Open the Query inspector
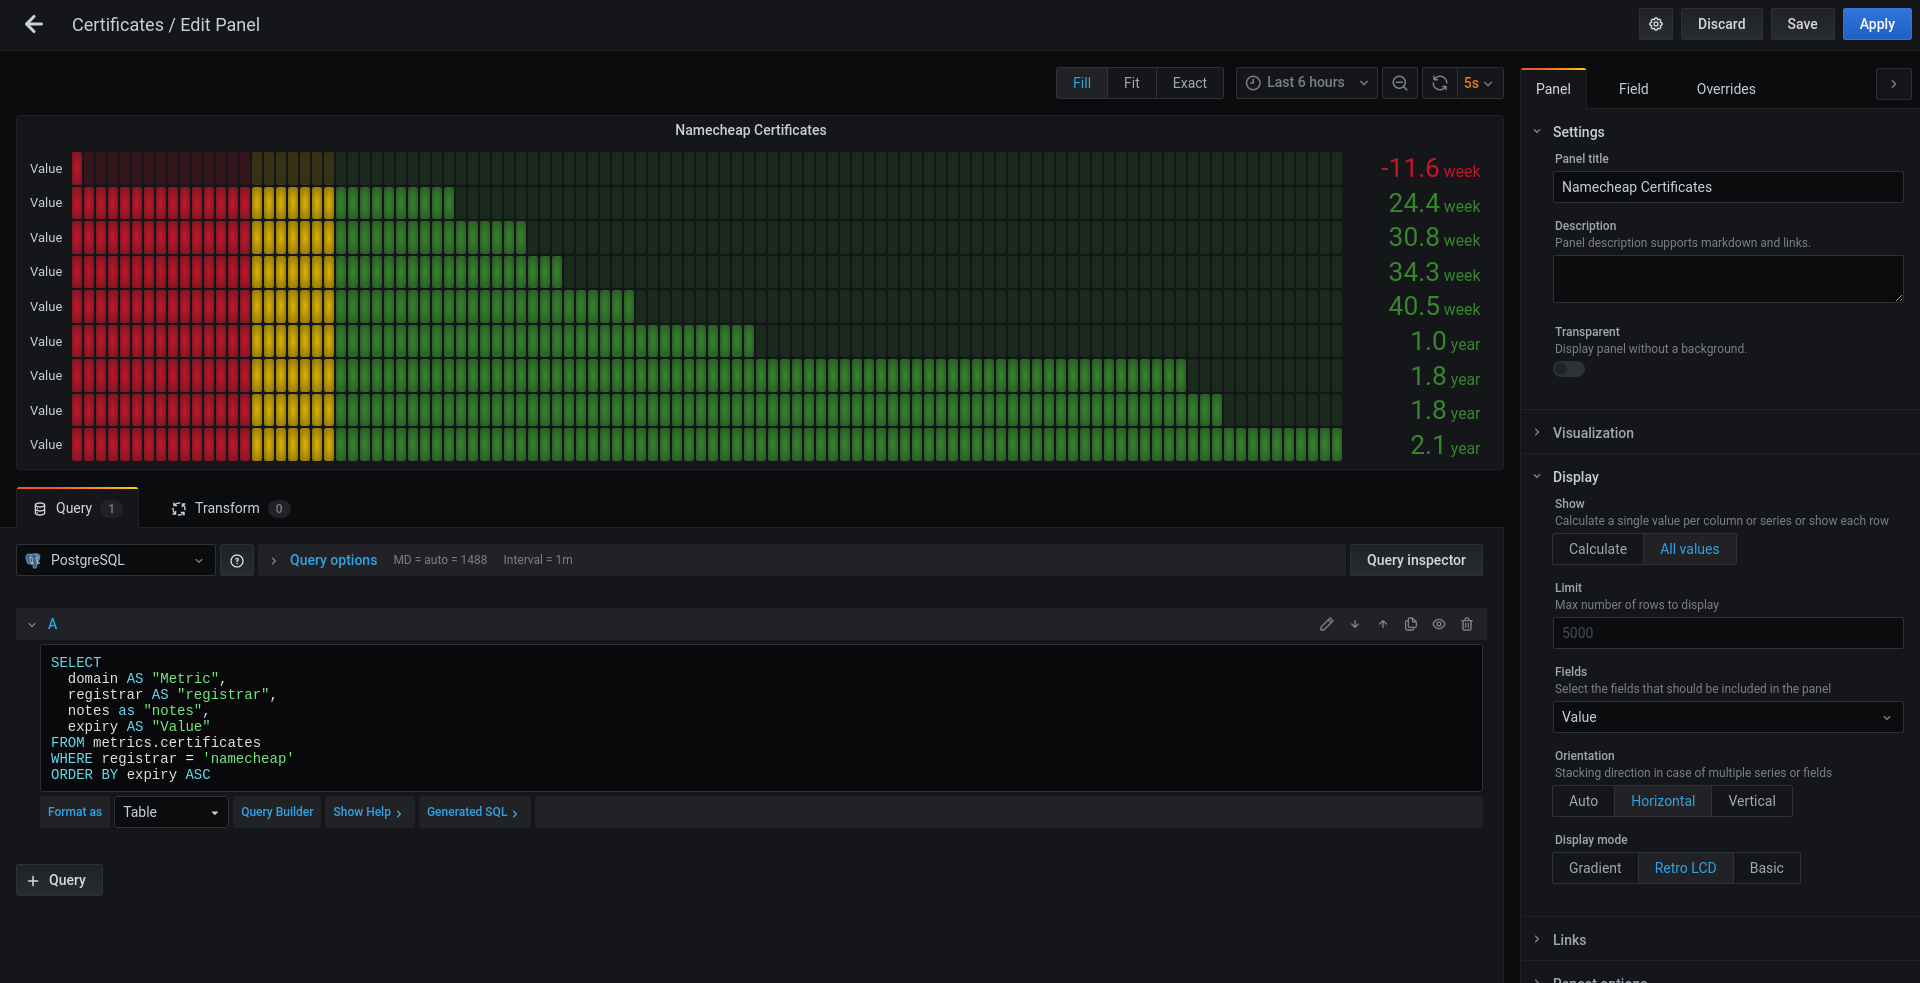This screenshot has width=1920, height=983. coord(1416,561)
